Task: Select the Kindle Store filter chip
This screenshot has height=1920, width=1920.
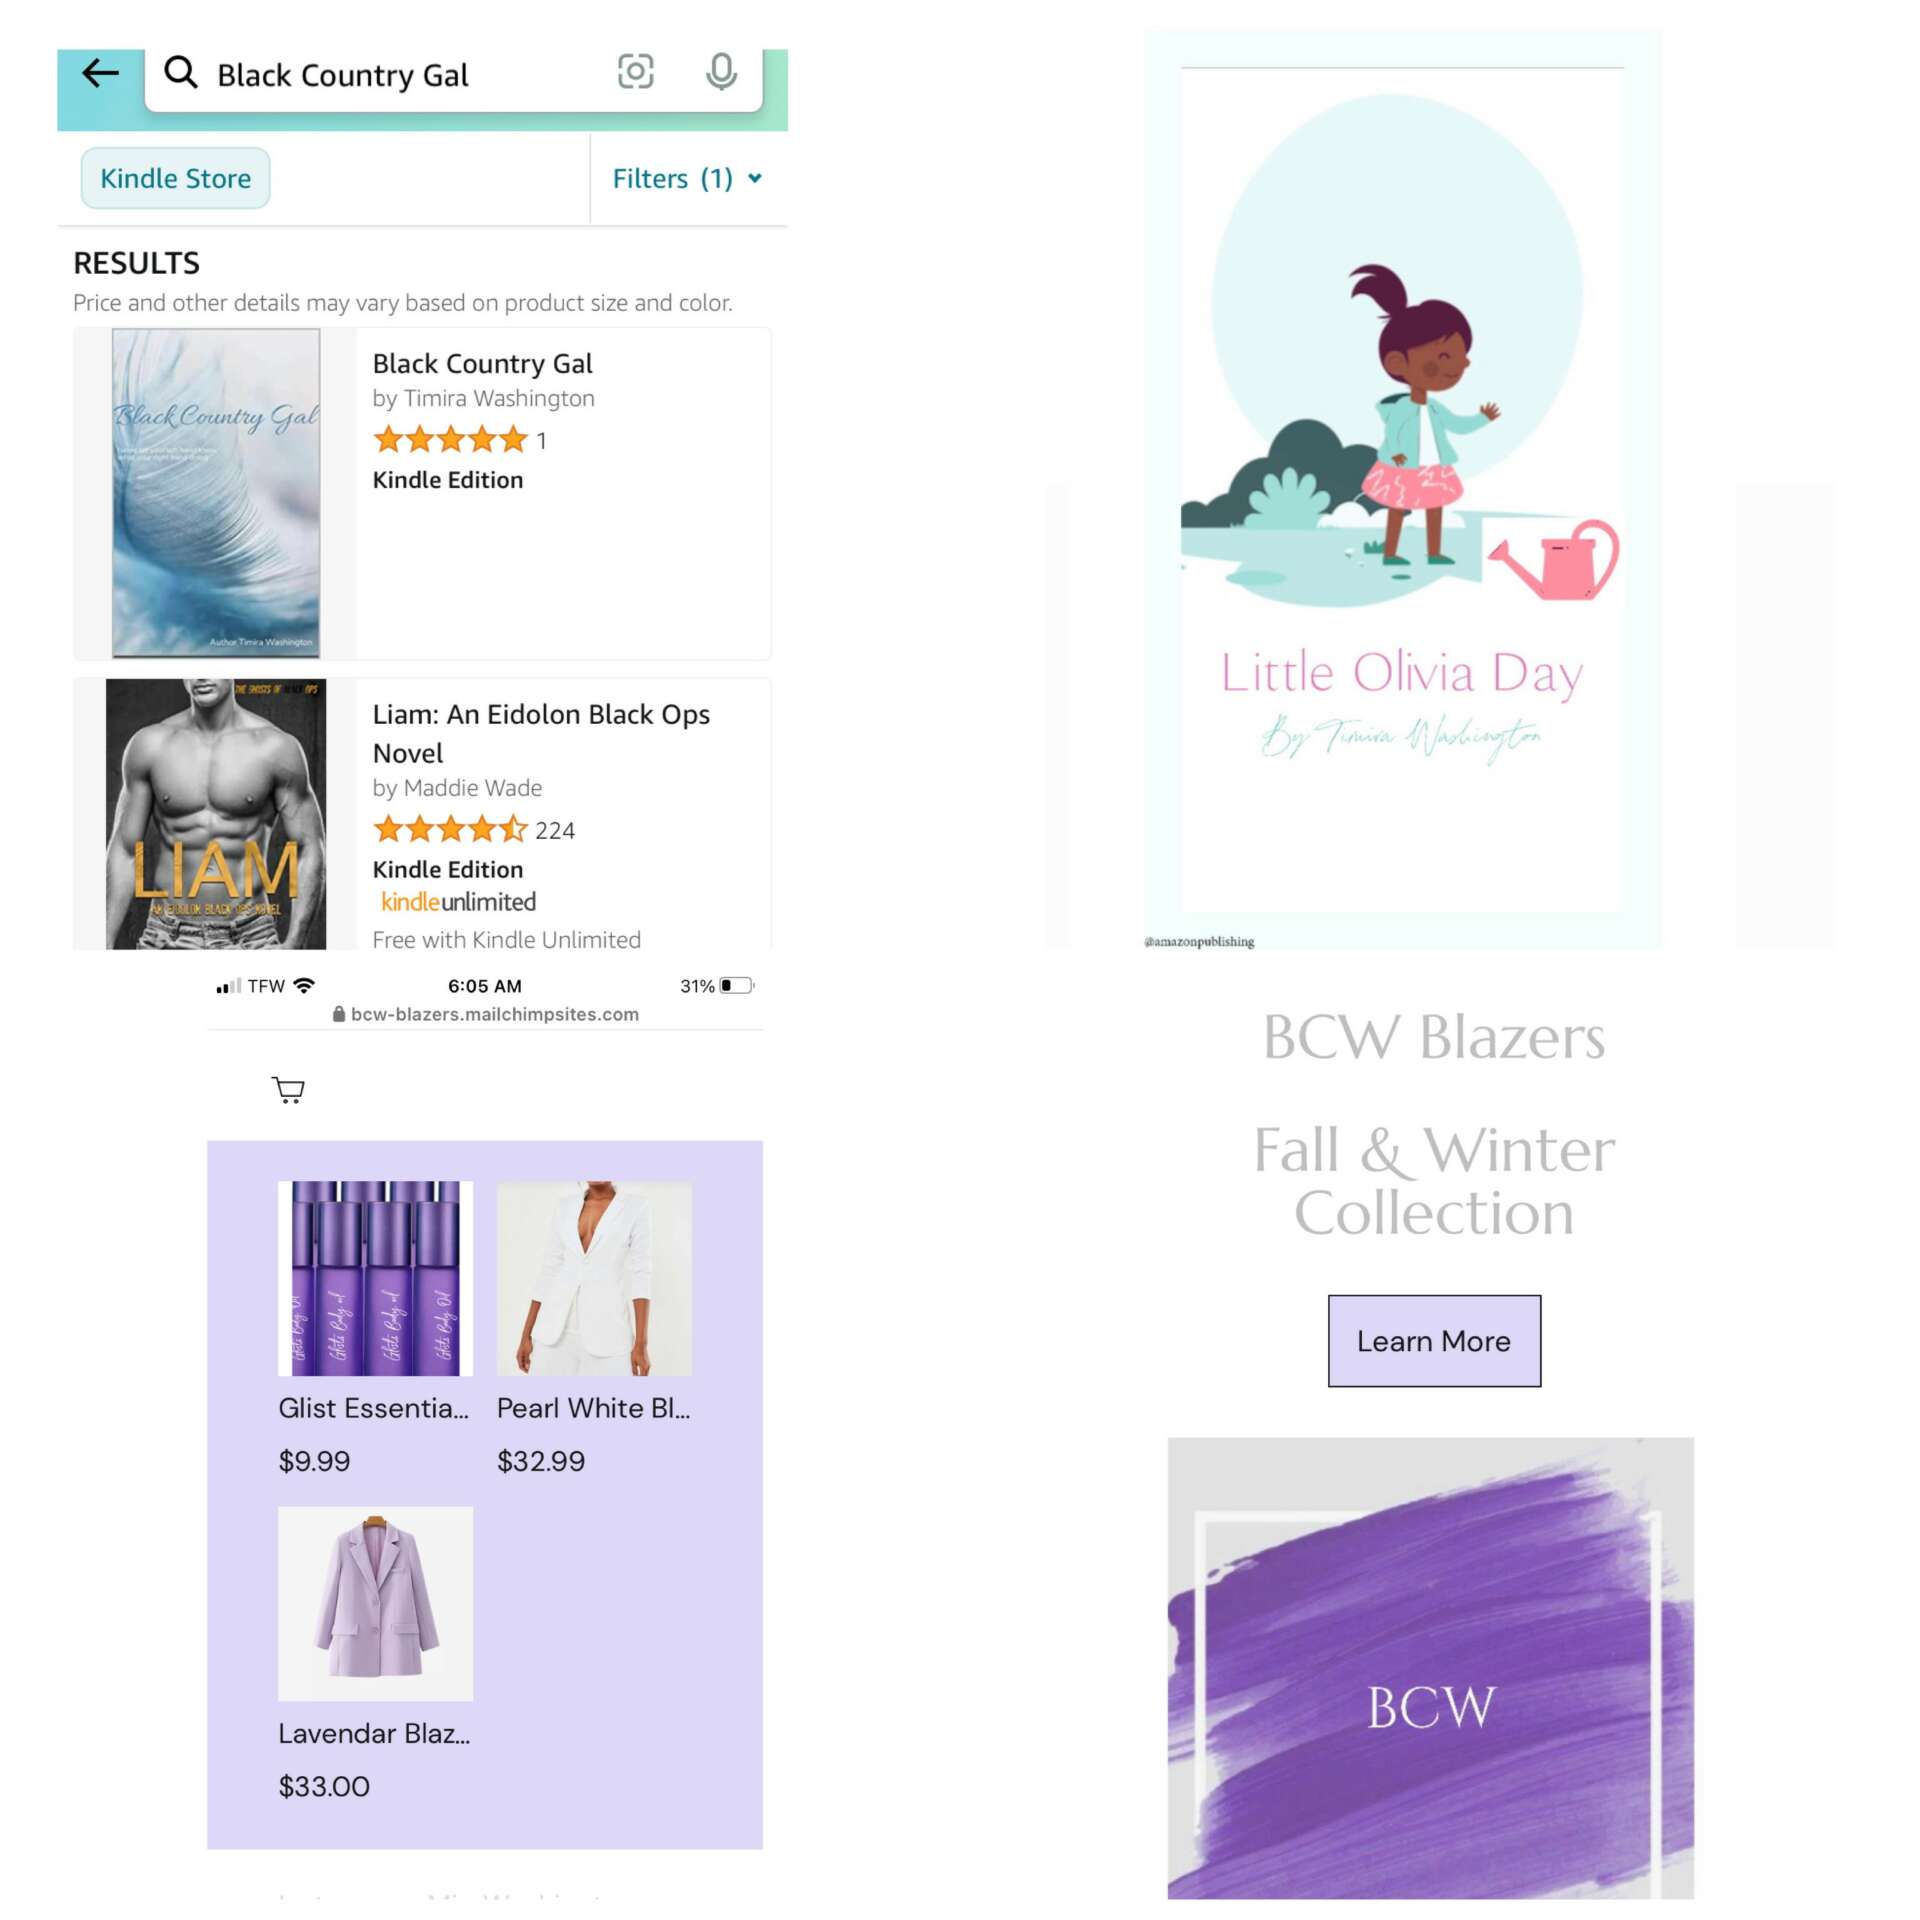Action: point(175,178)
